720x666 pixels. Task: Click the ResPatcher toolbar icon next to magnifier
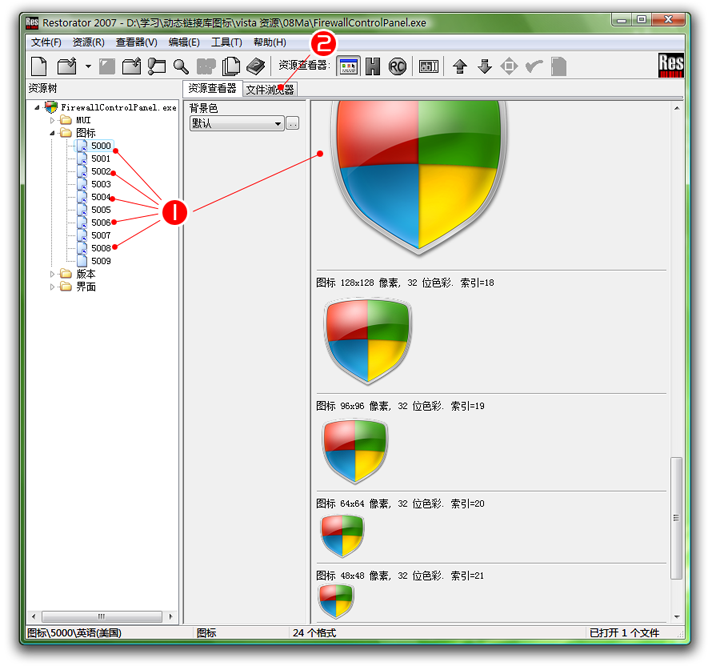pyautogui.click(x=157, y=67)
